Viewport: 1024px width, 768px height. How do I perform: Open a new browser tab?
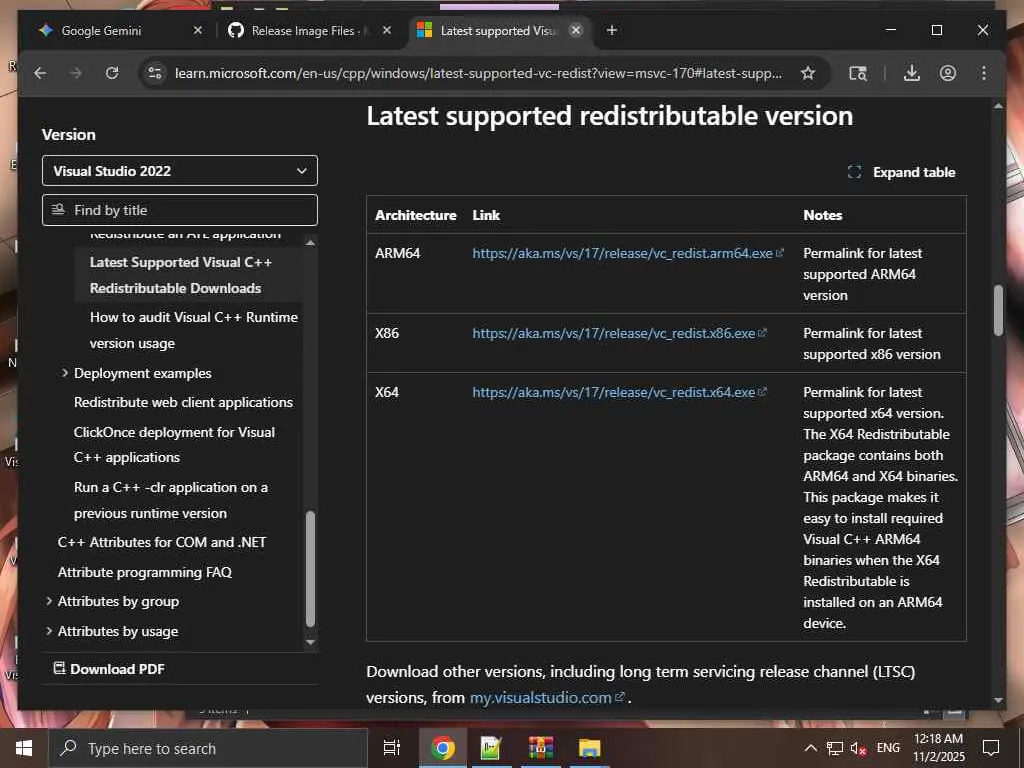(x=612, y=30)
